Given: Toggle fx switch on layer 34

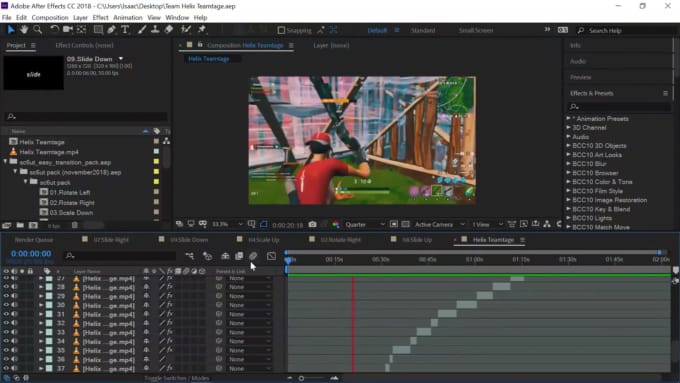Looking at the screenshot, I should 170,341.
